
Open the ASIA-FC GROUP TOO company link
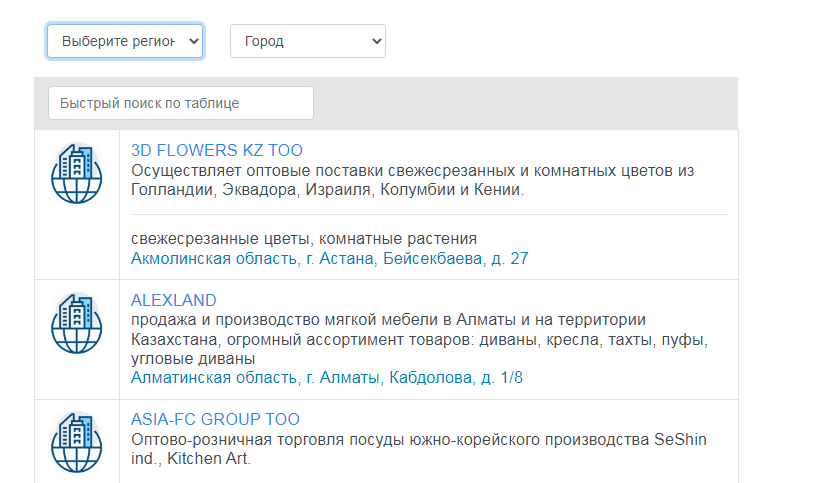(x=215, y=419)
